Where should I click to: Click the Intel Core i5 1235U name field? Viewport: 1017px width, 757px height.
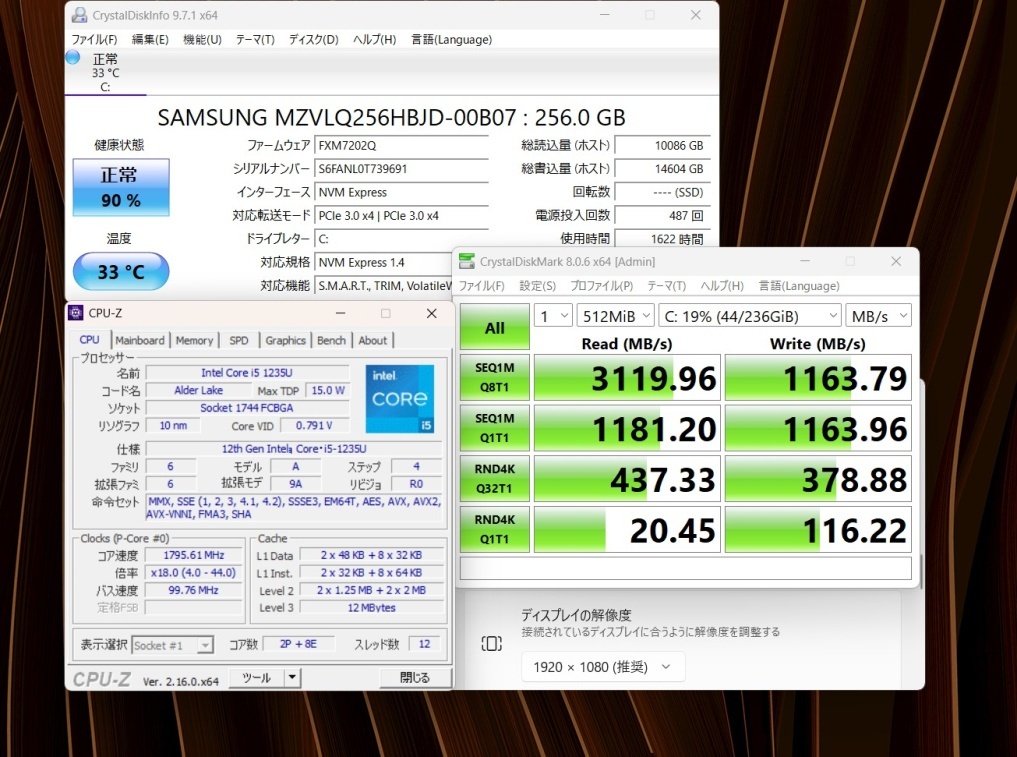[x=247, y=372]
